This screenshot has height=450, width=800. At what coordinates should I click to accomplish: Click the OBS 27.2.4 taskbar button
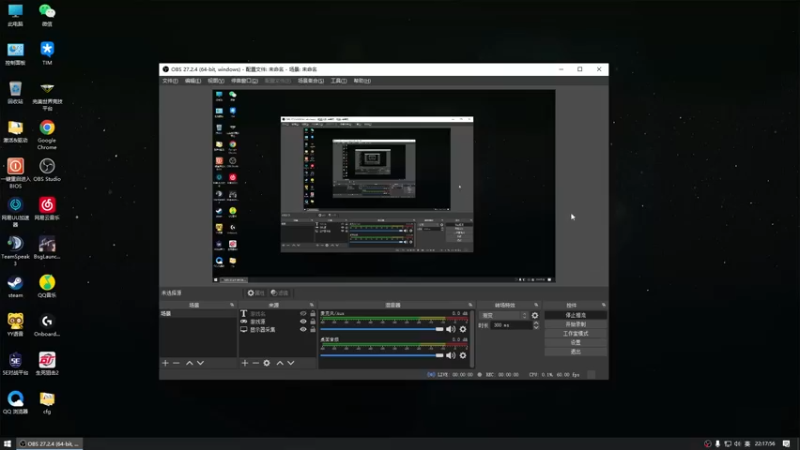point(50,443)
